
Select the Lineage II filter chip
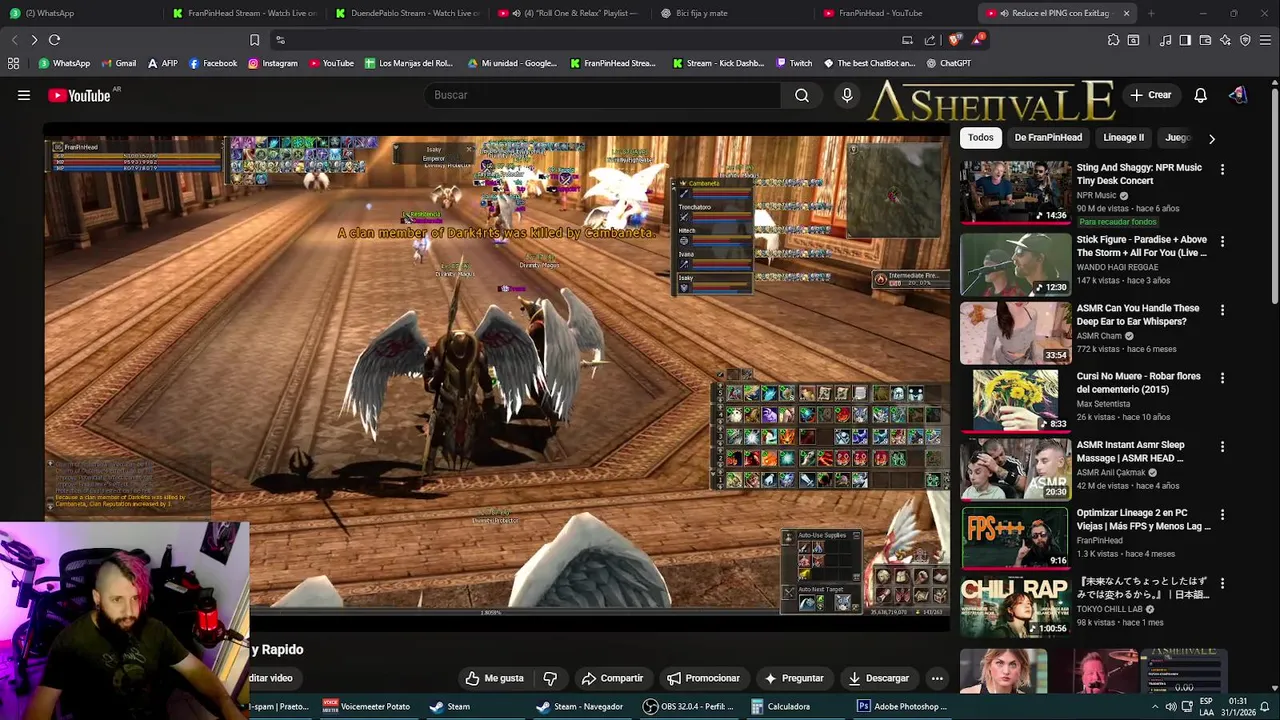point(1123,138)
